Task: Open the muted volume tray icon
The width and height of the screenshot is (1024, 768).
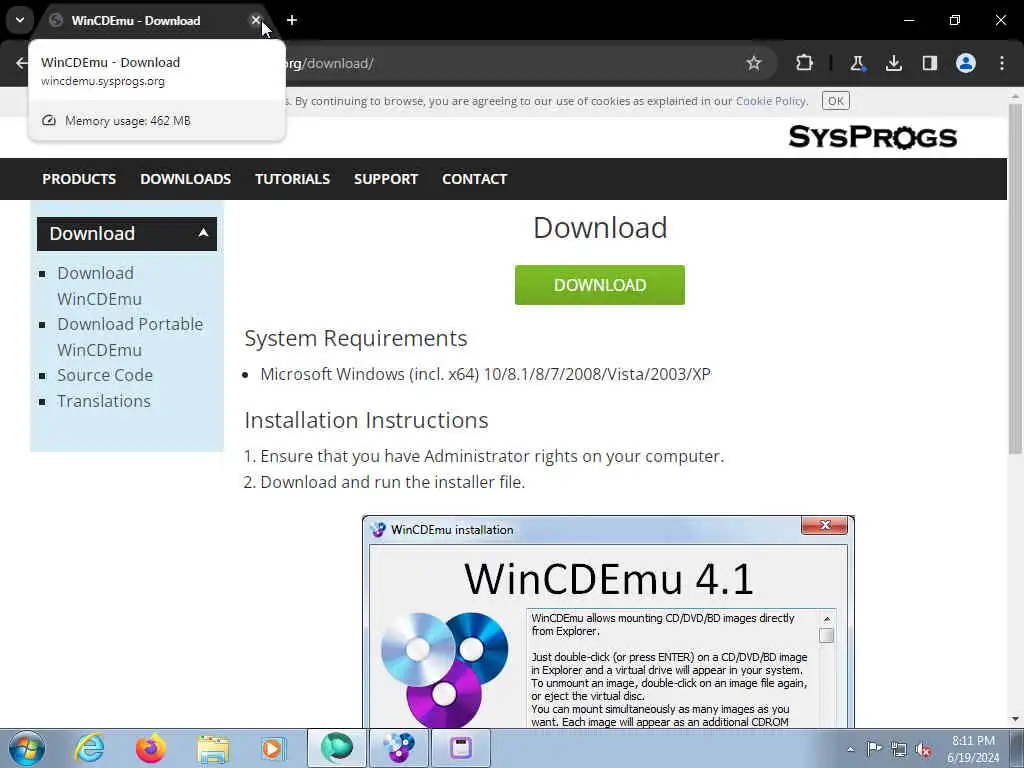Action: [x=923, y=749]
